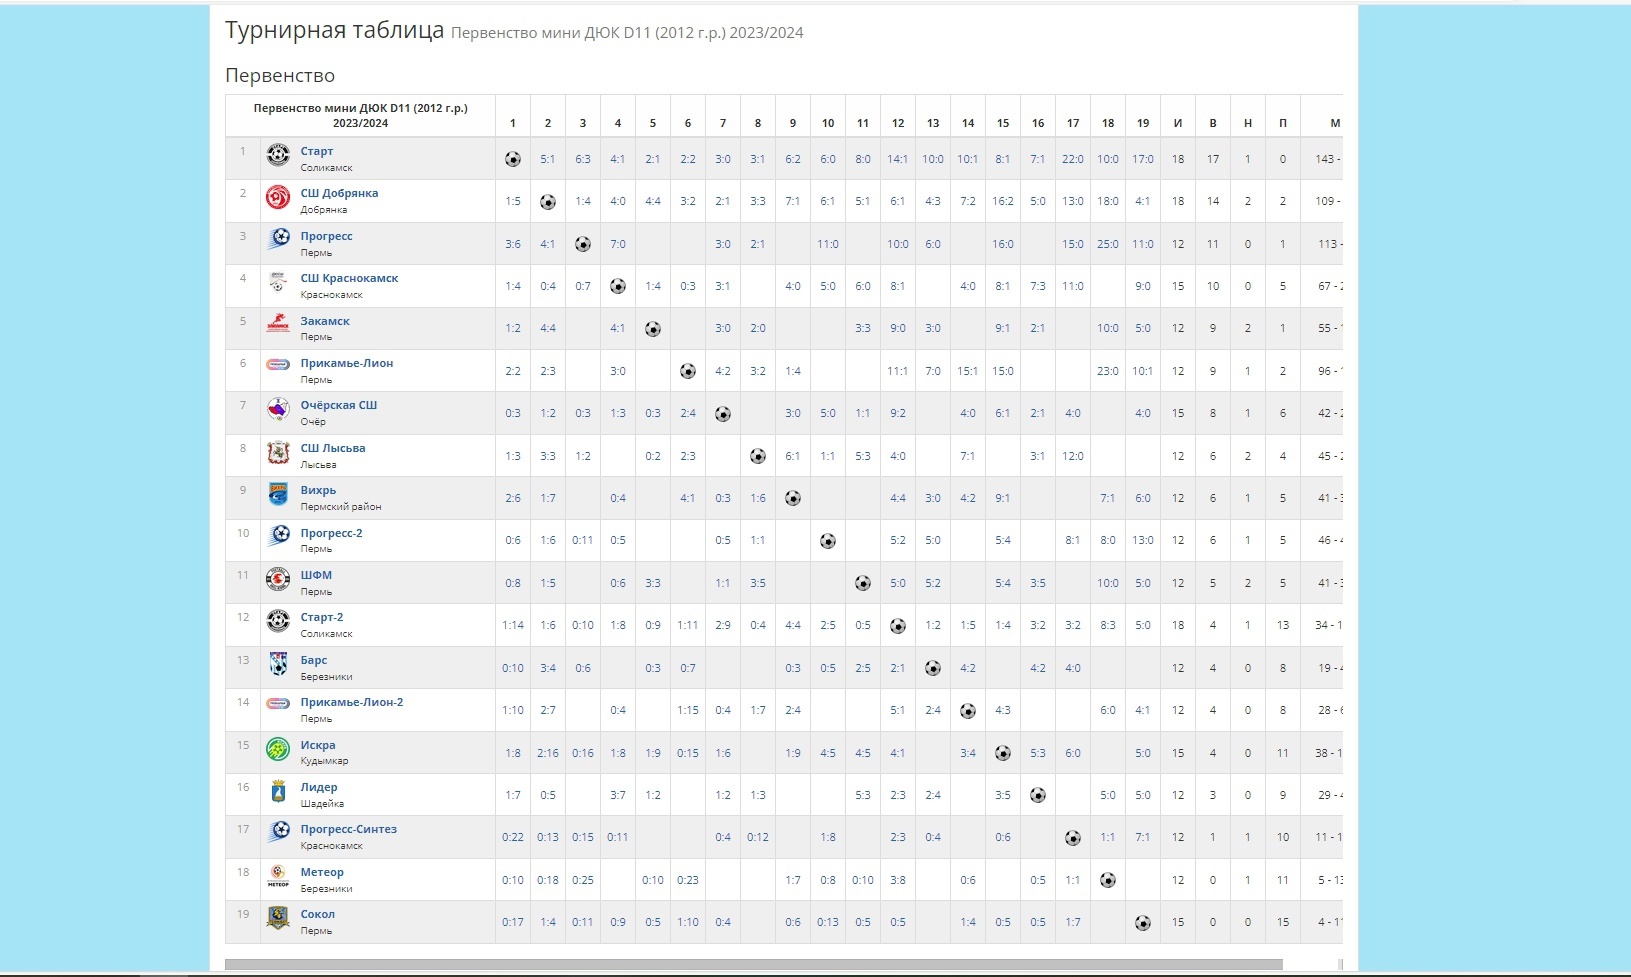This screenshot has width=1631, height=977.
Task: Click the Турнирная таблица page heading
Action: click(334, 30)
